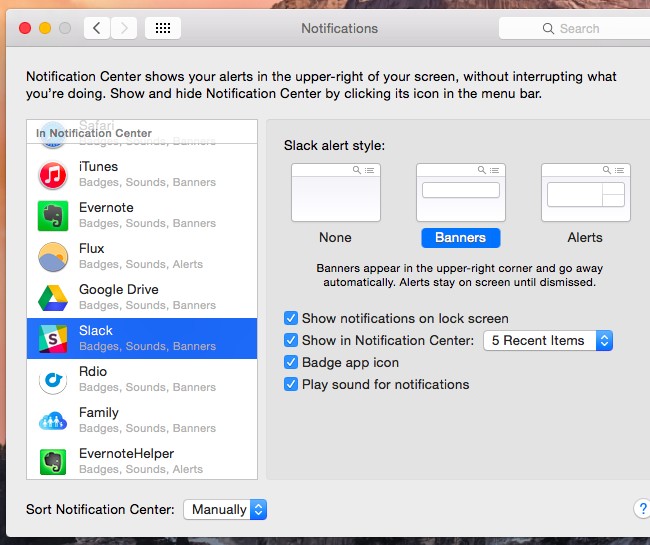
Task: Click EvernoteHelper subtitle 'Badges, Sounds, Alerts'
Action: [141, 470]
